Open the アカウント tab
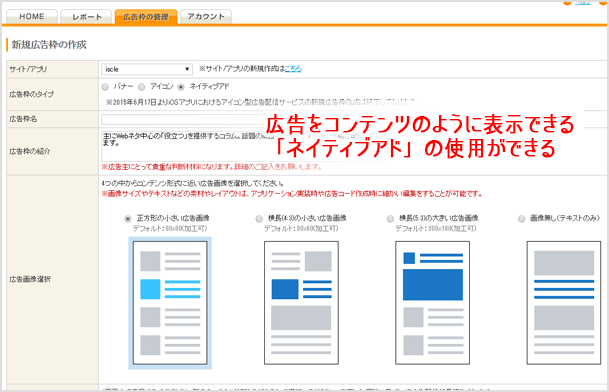The height and width of the screenshot is (392, 609). [x=206, y=17]
